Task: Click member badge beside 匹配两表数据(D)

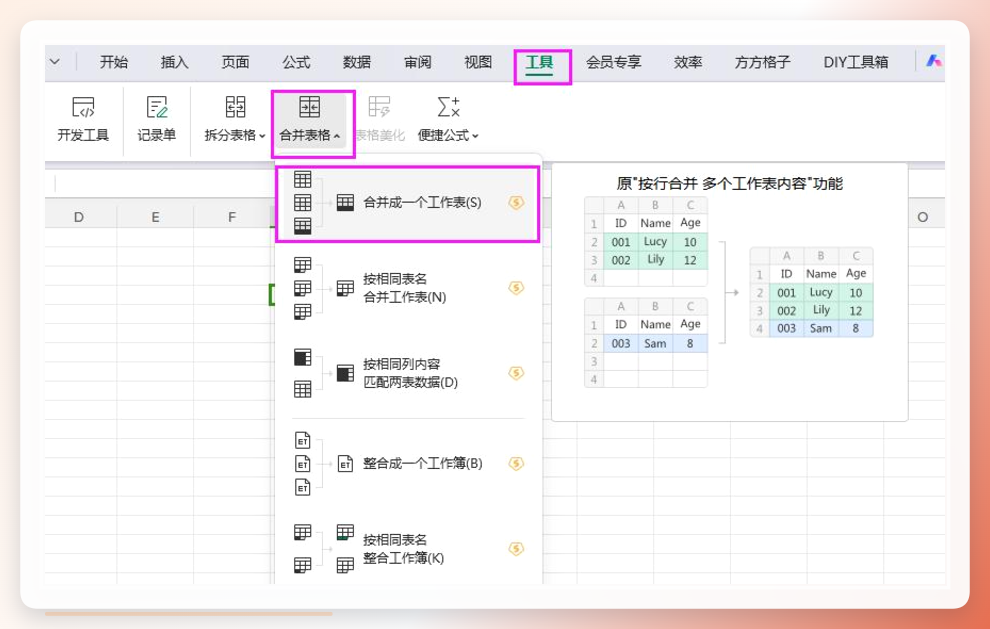Action: tap(516, 373)
